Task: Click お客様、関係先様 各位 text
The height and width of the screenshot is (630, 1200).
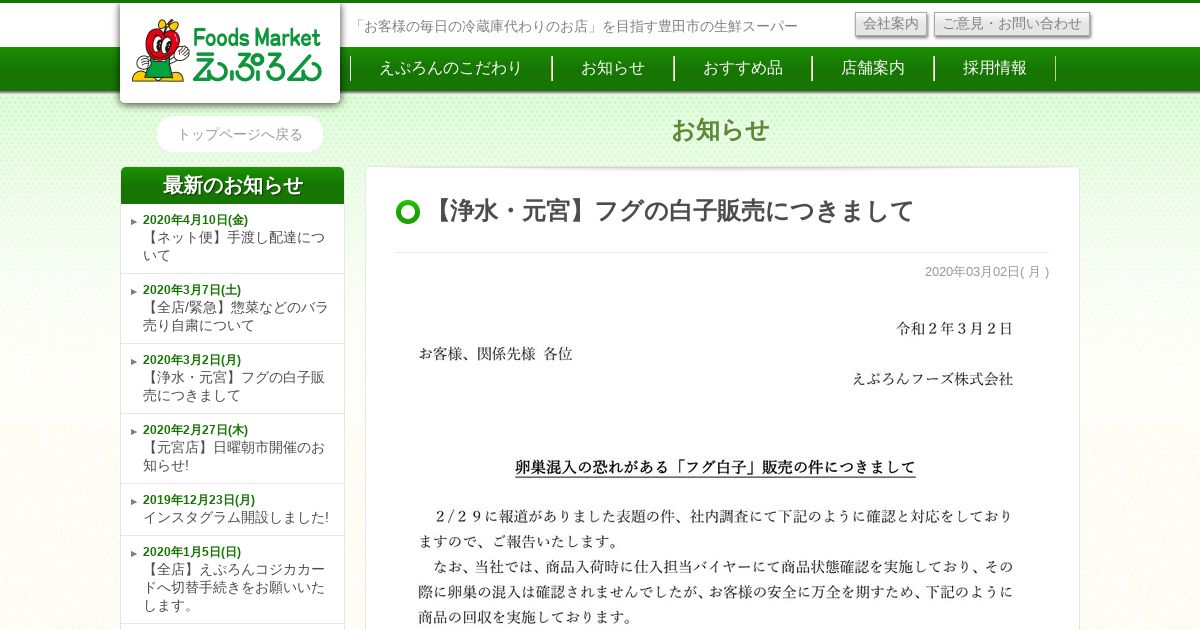Action: [x=495, y=354]
